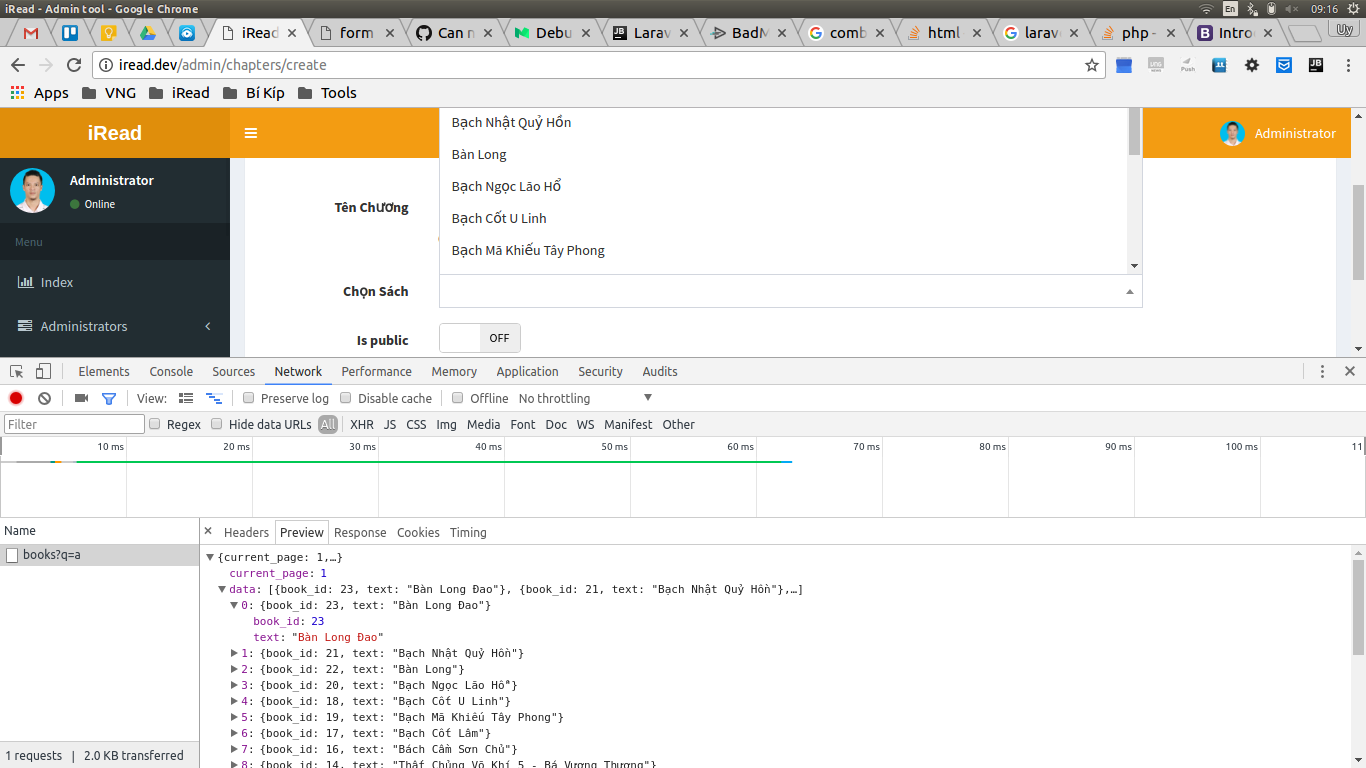Turn on the Is public switch
This screenshot has width=1366, height=768.
pos(479,338)
